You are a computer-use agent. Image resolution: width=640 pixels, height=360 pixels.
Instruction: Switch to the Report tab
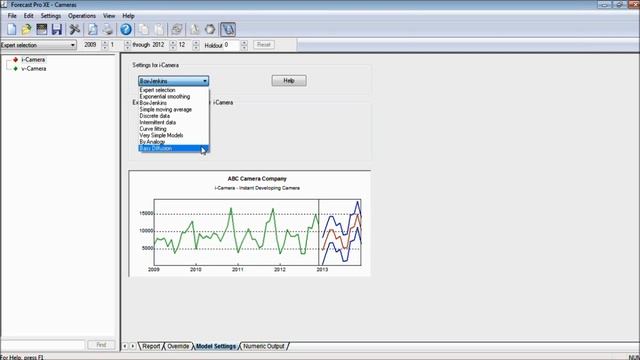point(151,346)
